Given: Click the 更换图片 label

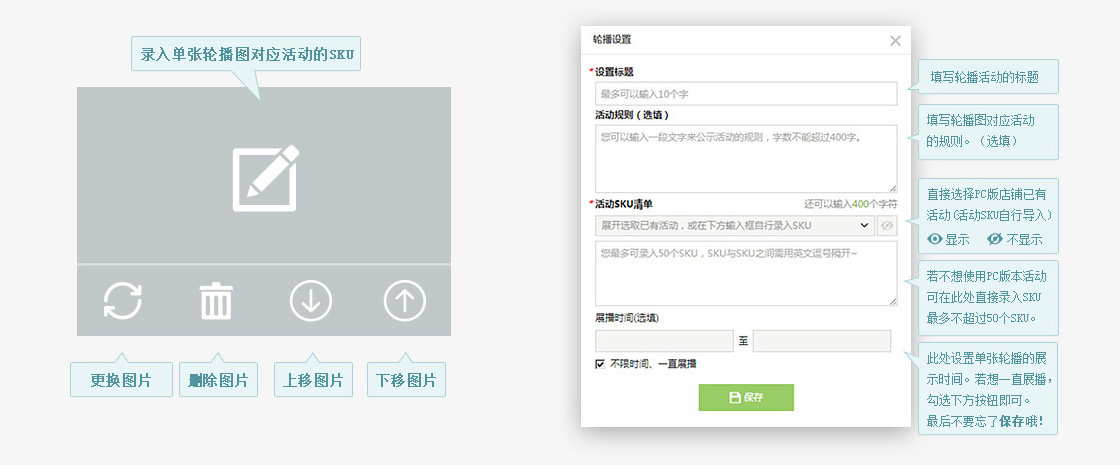Looking at the screenshot, I should click(121, 380).
